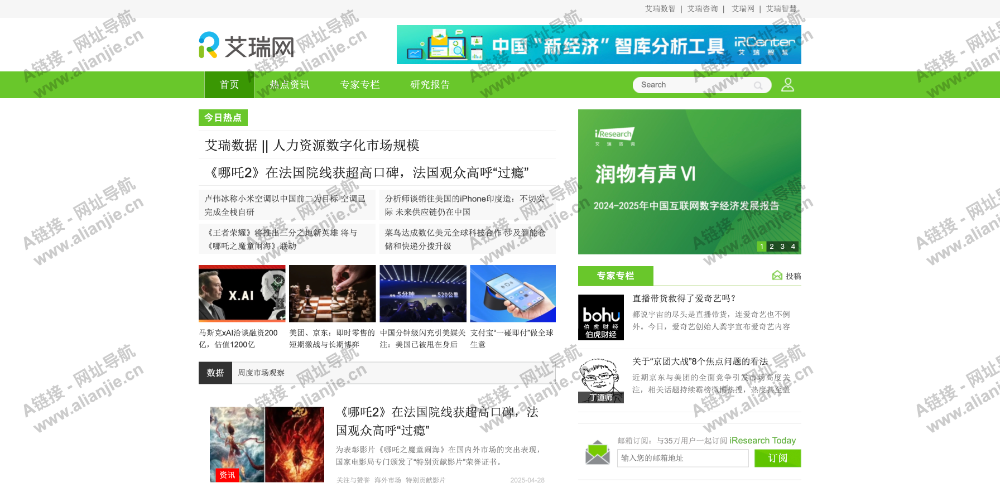This screenshot has height=487, width=1000.
Task: Open top headline 《哪吒2》在法国院线获超高口碑
Action: (367, 173)
